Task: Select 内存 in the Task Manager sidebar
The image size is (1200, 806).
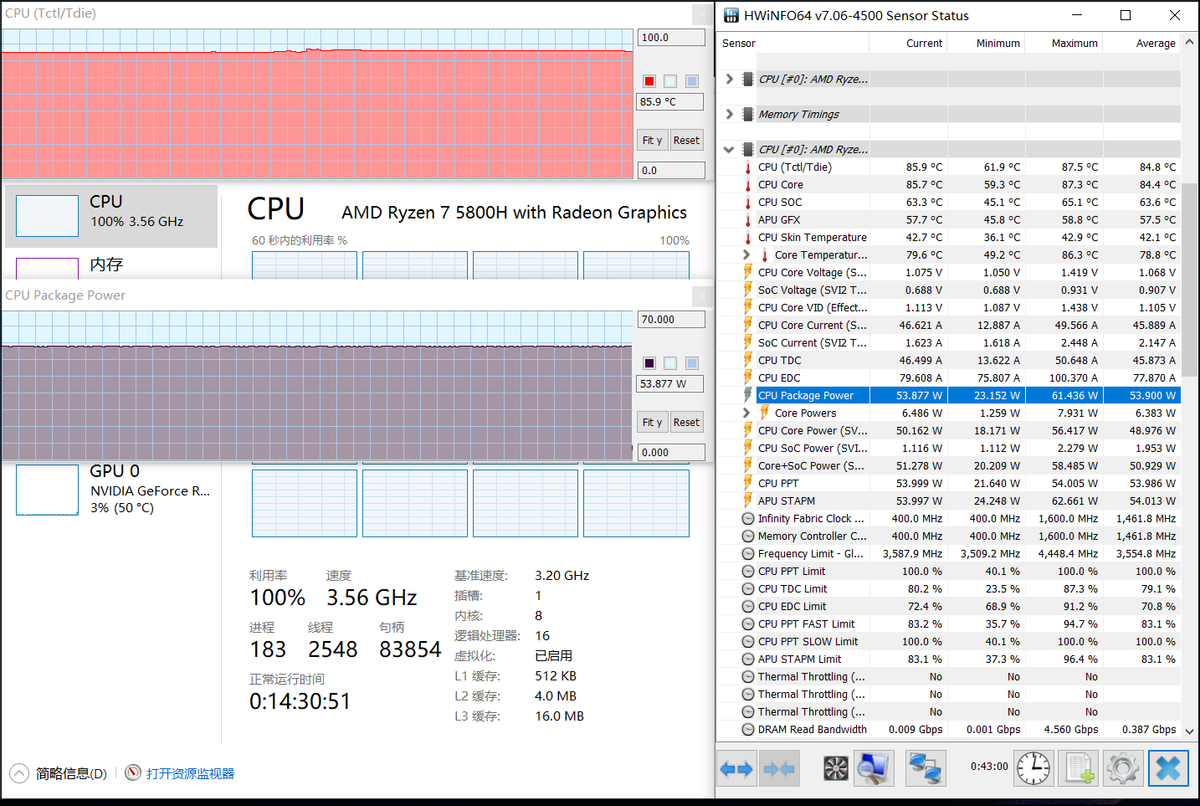Action: pyautogui.click(x=111, y=265)
